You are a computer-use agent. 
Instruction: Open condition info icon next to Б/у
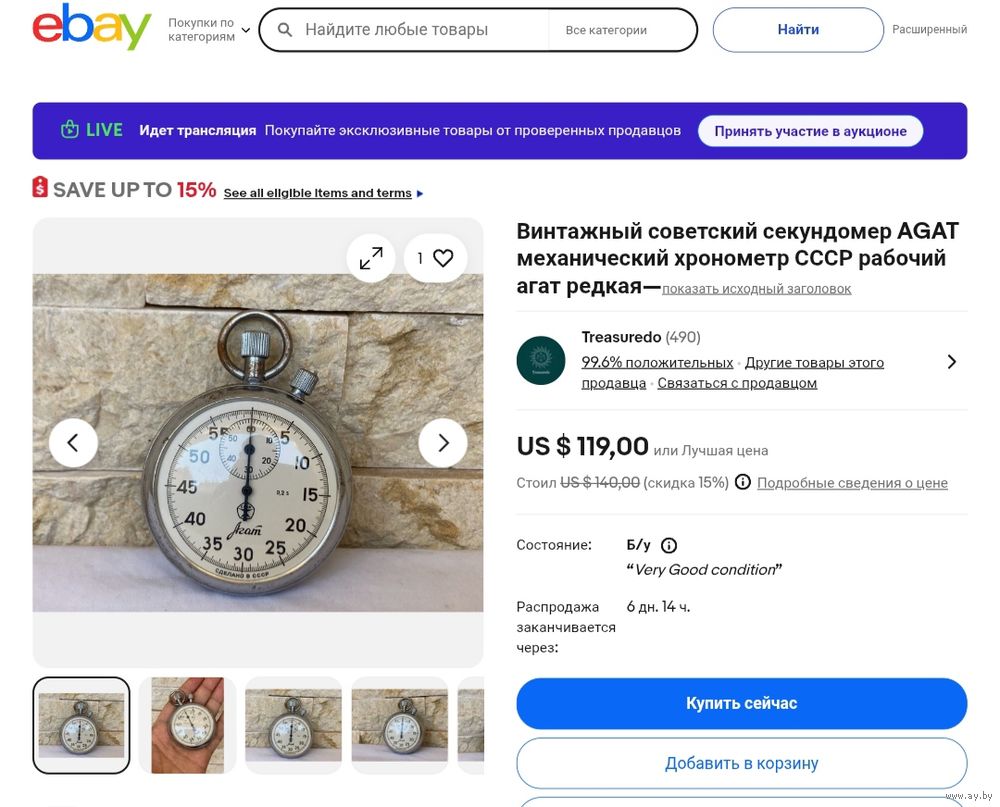pos(669,545)
